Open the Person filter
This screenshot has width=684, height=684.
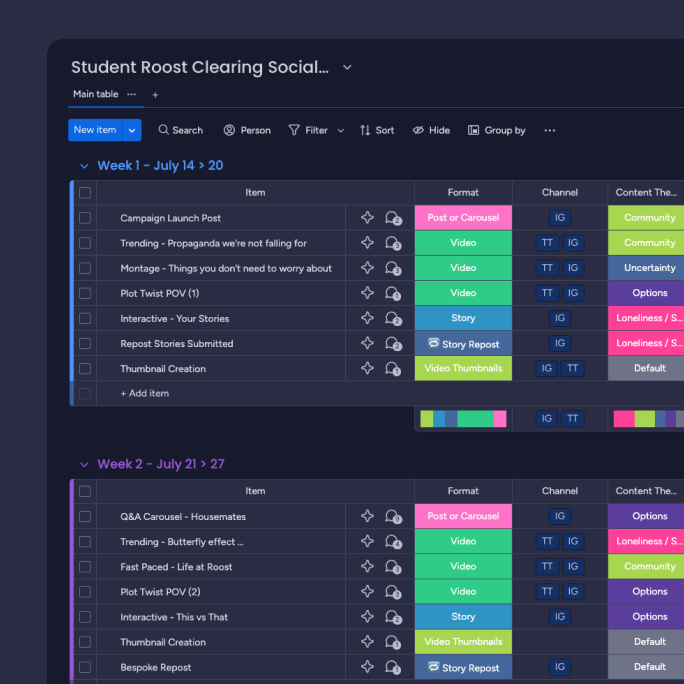(247, 130)
